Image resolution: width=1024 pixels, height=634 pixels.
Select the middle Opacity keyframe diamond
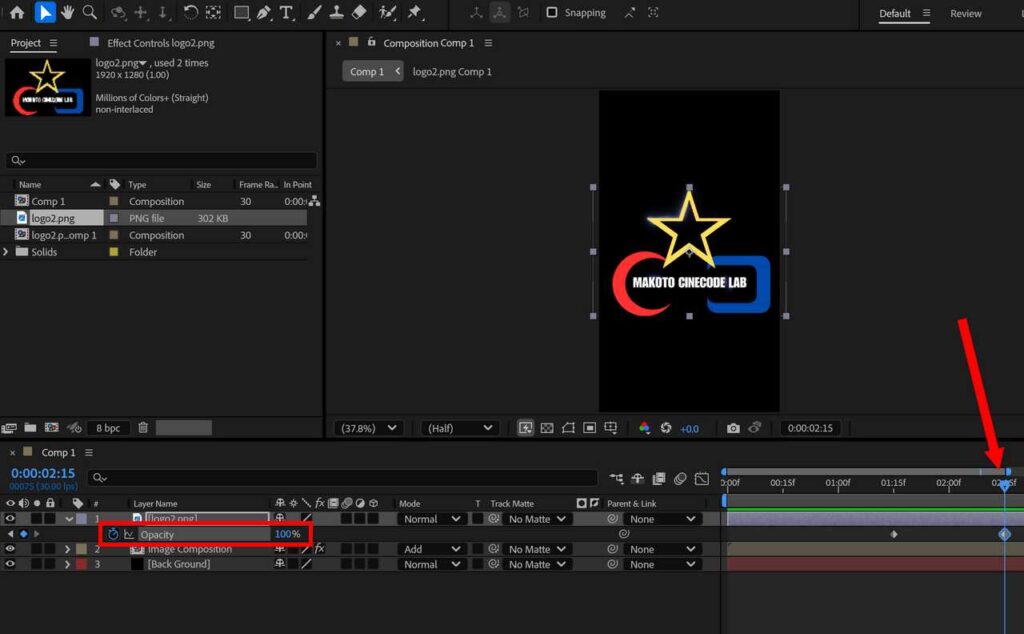tap(893, 534)
